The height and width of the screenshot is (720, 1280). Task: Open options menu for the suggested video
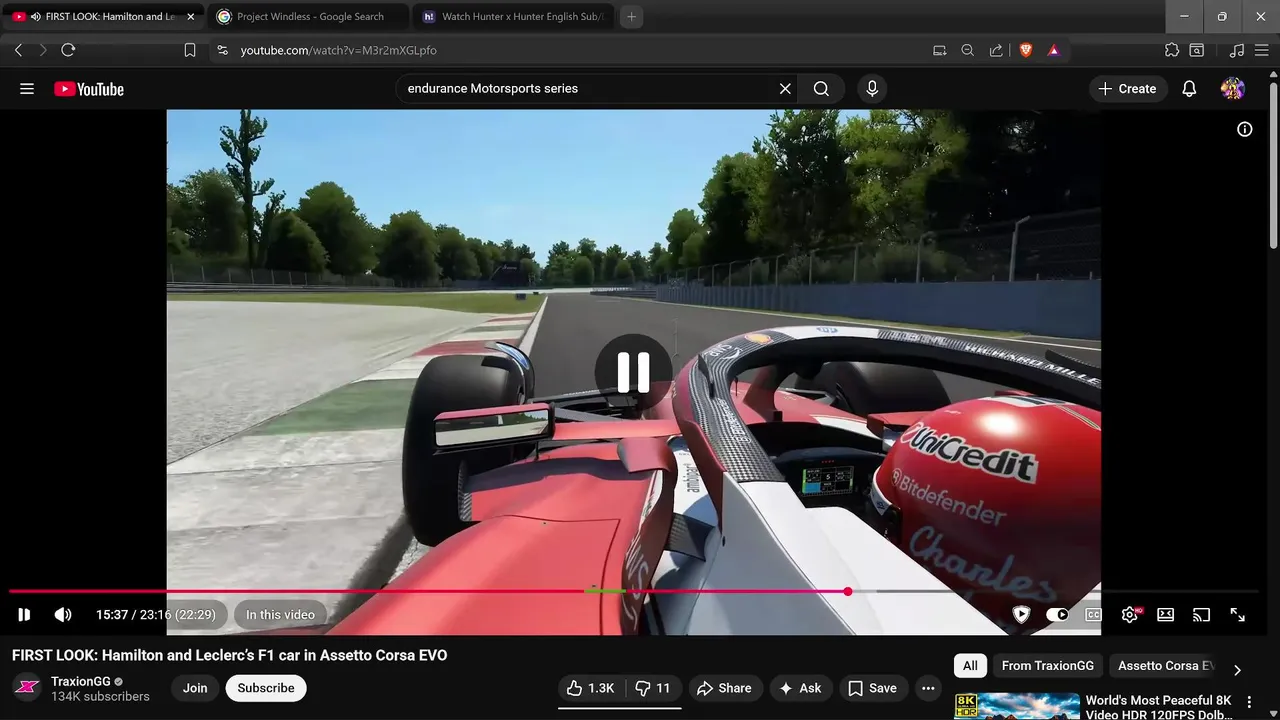pos(1249,703)
